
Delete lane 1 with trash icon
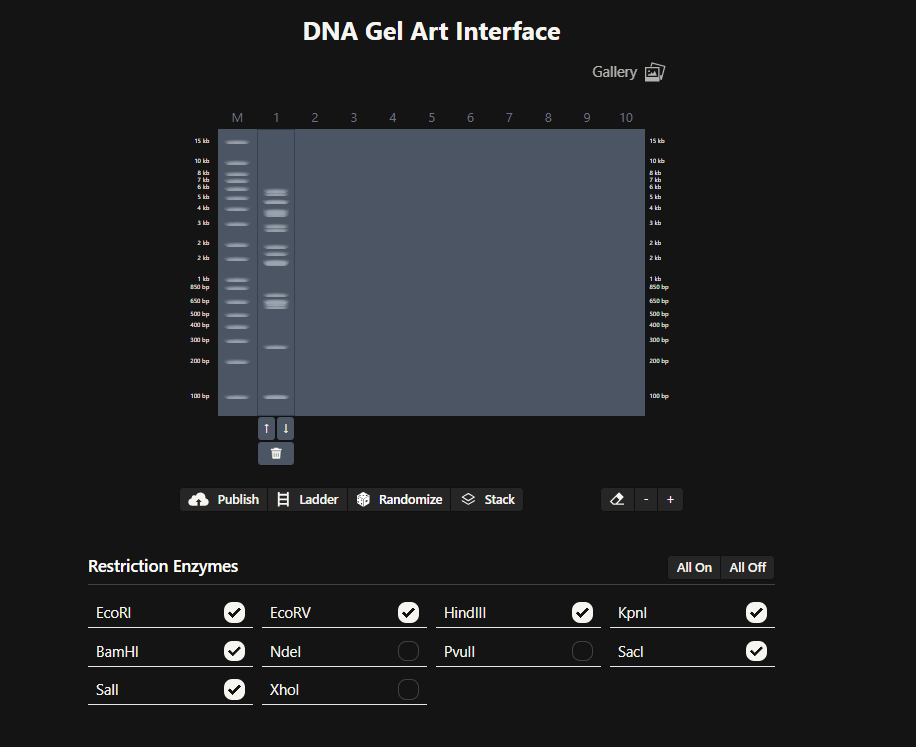[x=276, y=454]
